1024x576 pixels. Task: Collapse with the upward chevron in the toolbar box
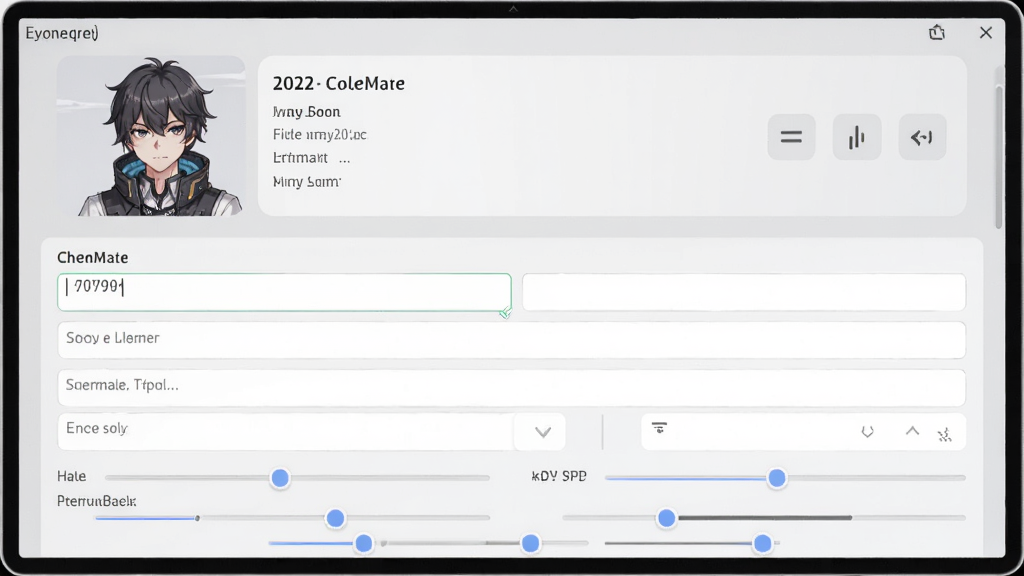click(912, 431)
